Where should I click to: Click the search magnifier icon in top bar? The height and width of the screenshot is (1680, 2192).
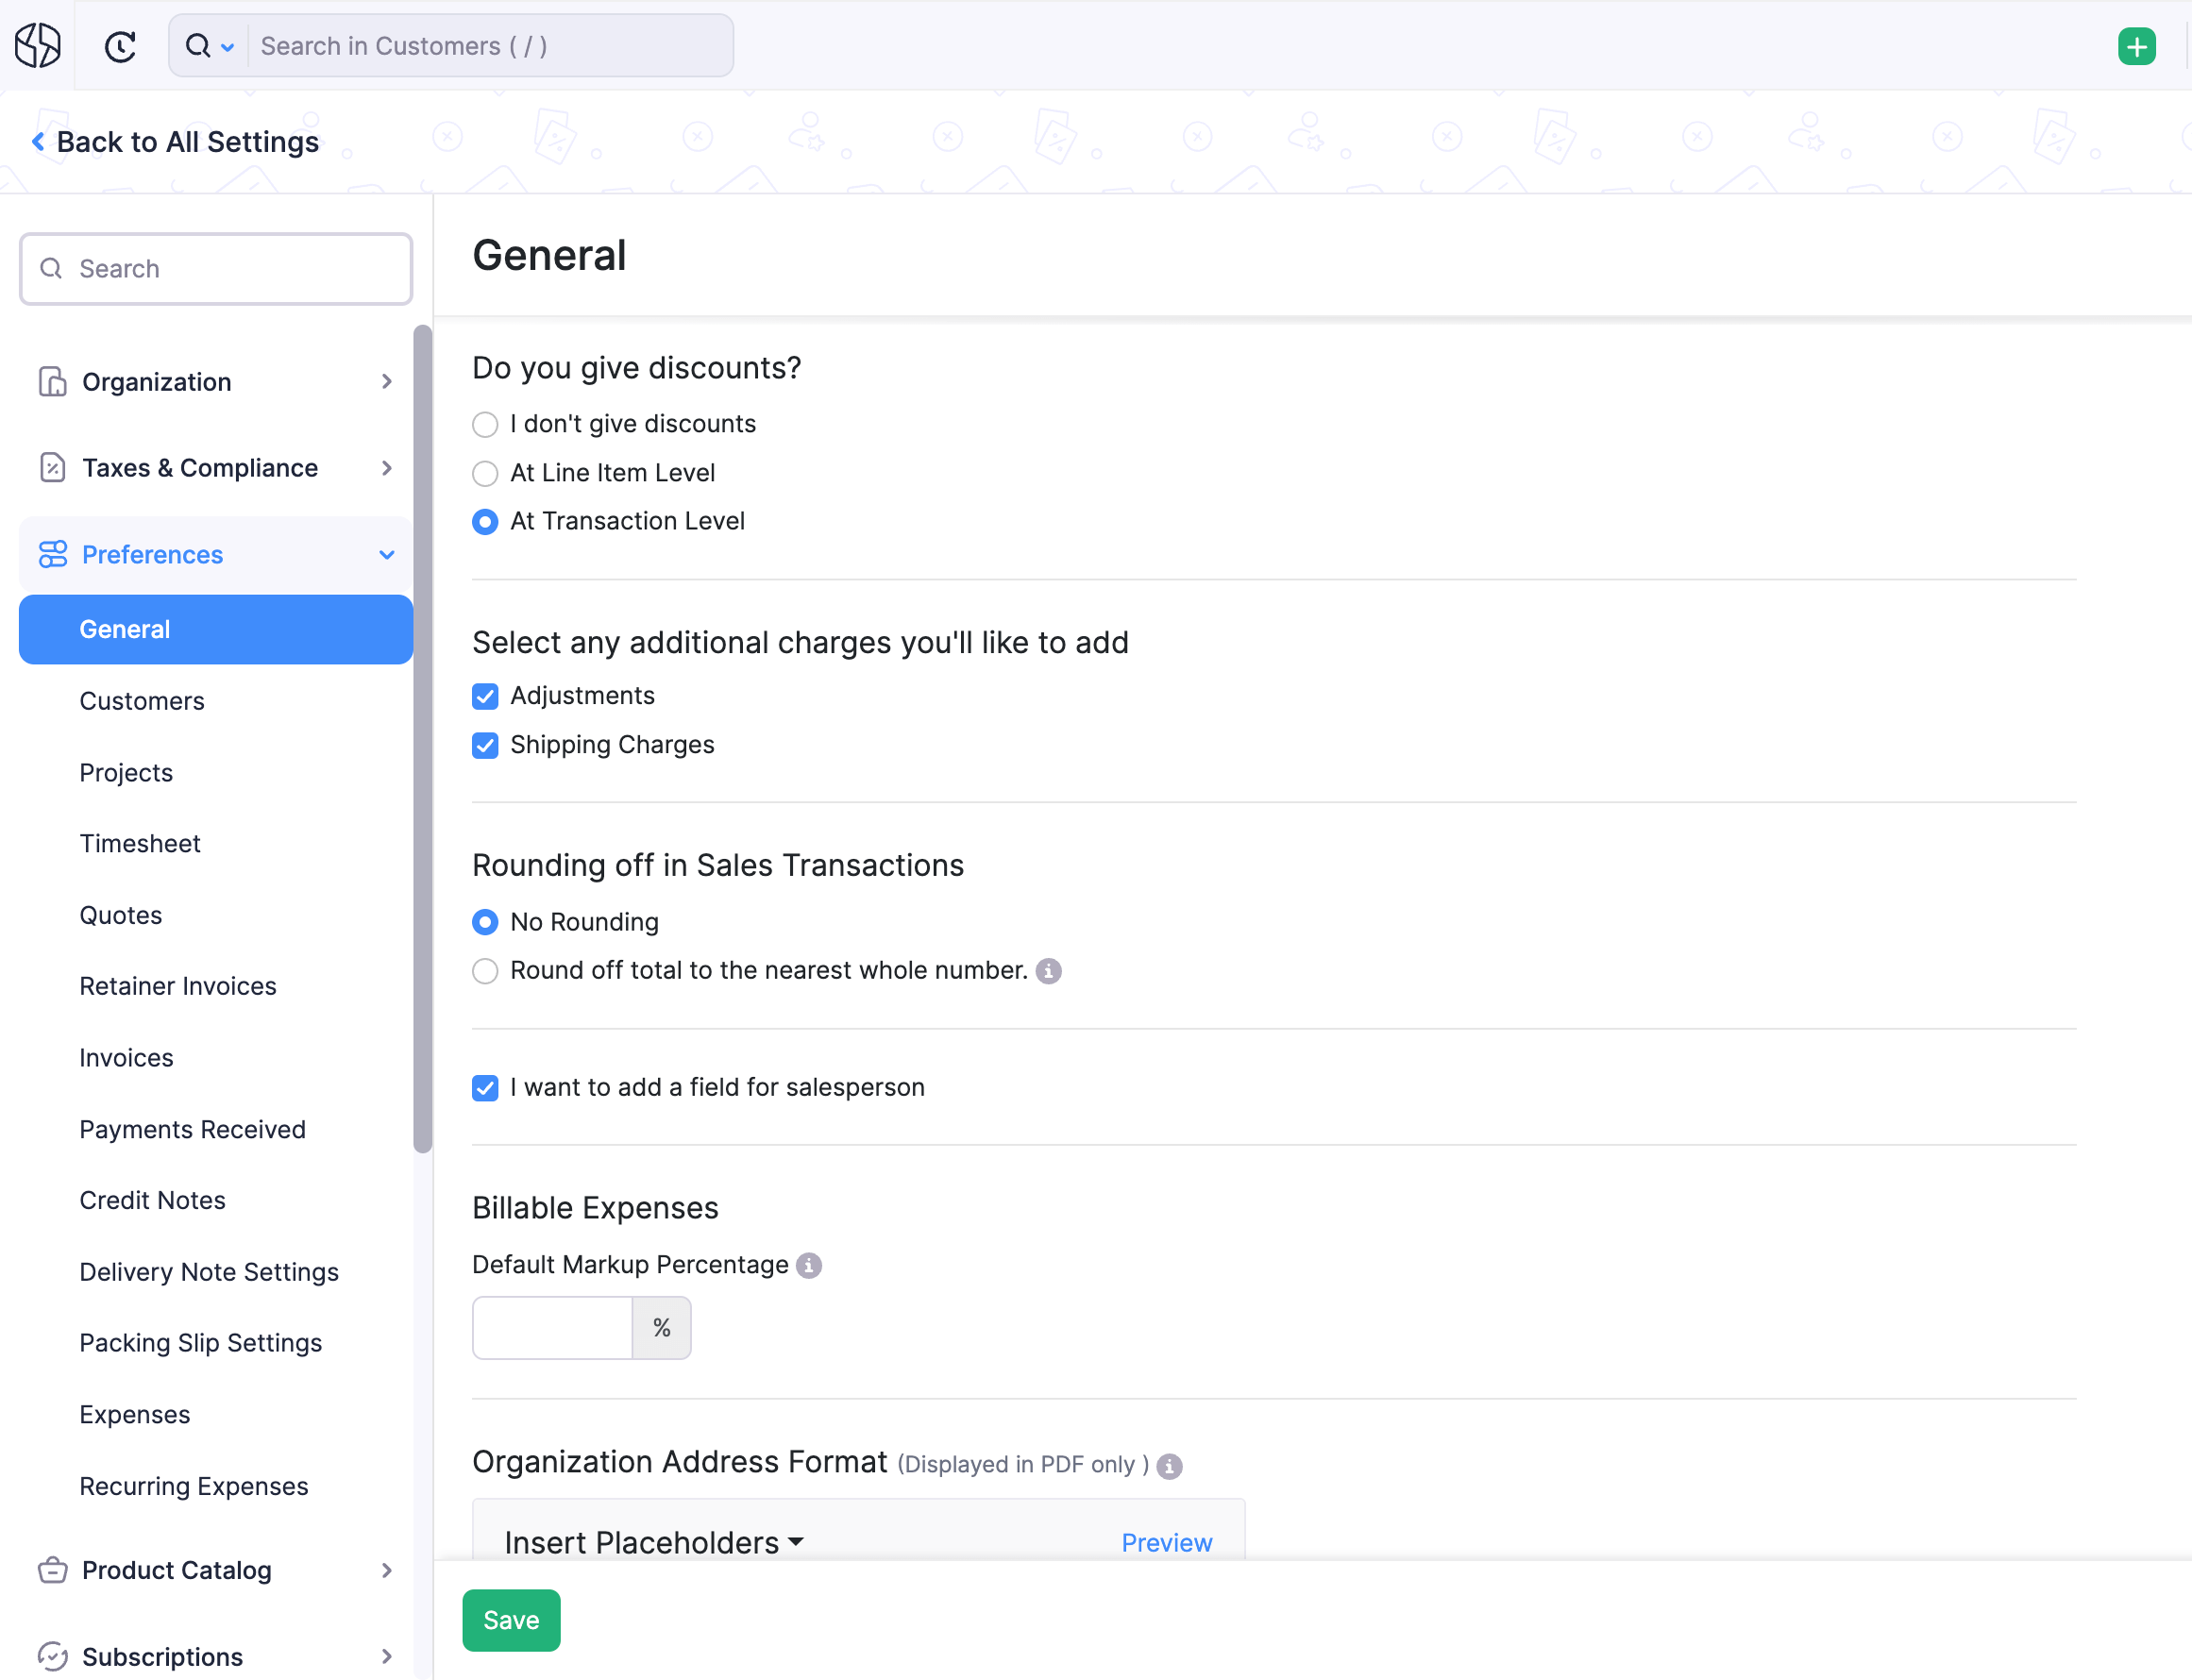pyautogui.click(x=196, y=46)
